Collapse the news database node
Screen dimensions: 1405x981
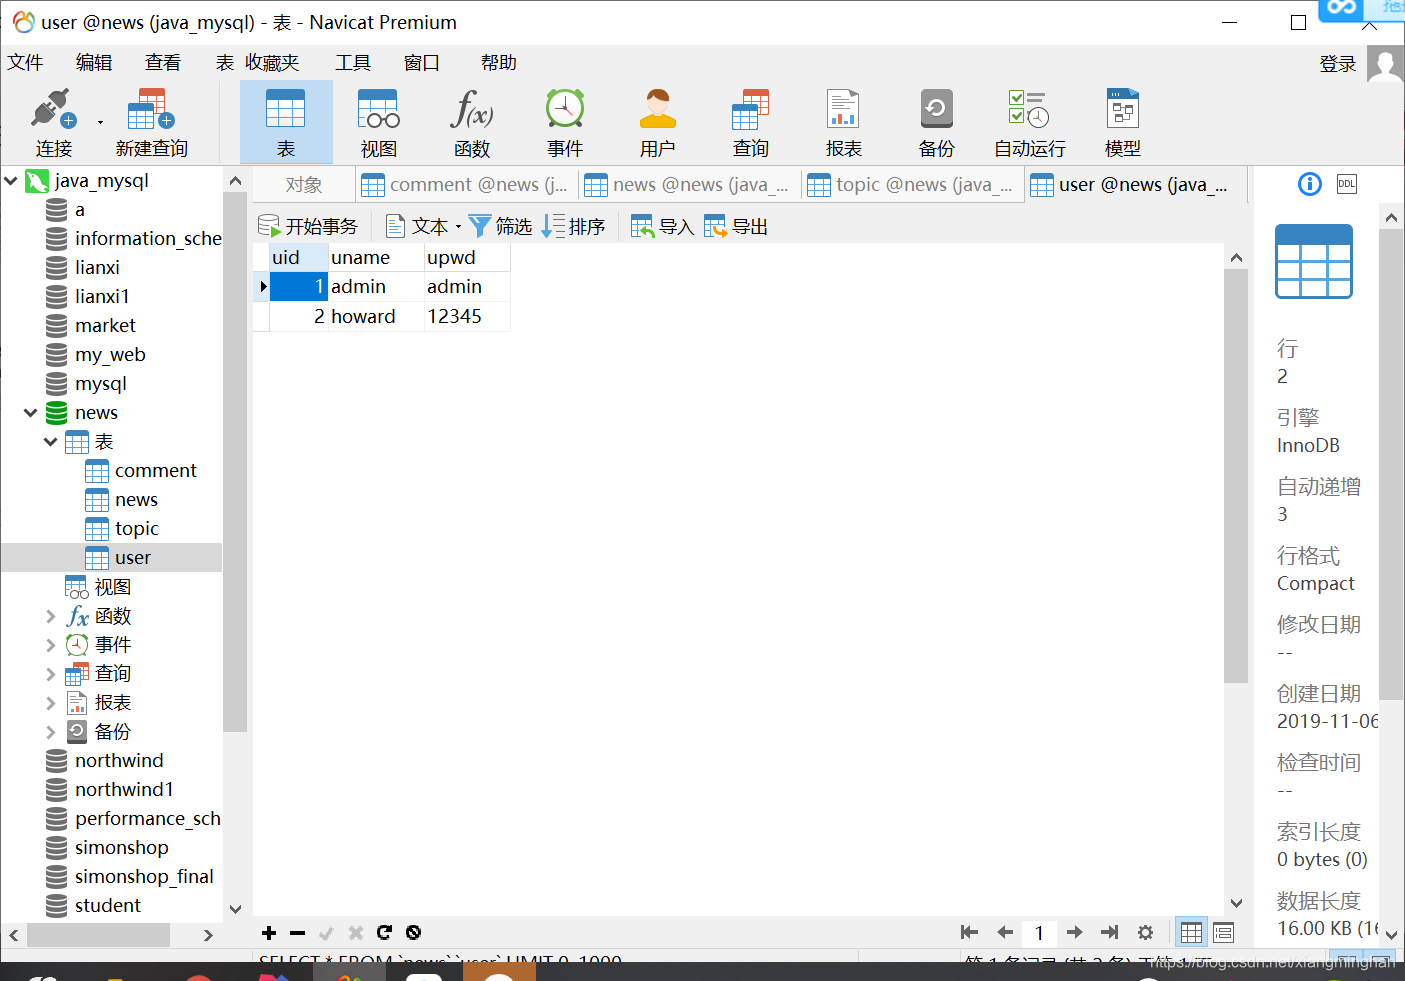tap(31, 413)
